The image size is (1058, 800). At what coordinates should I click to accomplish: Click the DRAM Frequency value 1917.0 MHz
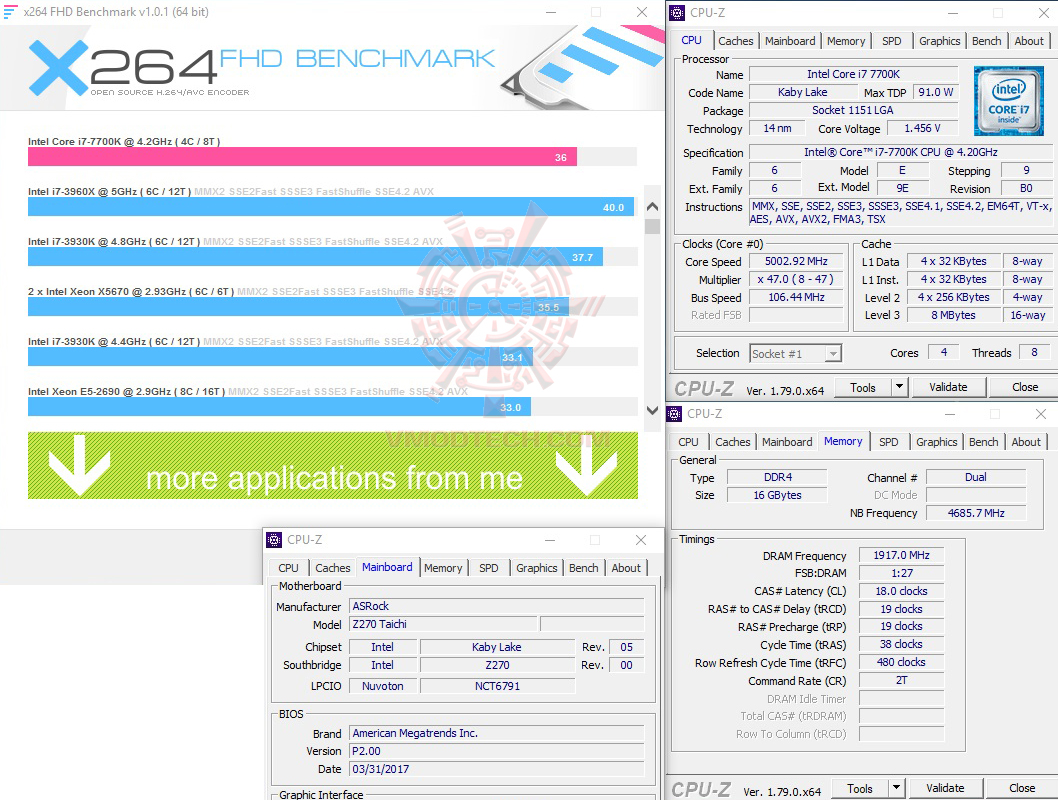click(x=901, y=555)
